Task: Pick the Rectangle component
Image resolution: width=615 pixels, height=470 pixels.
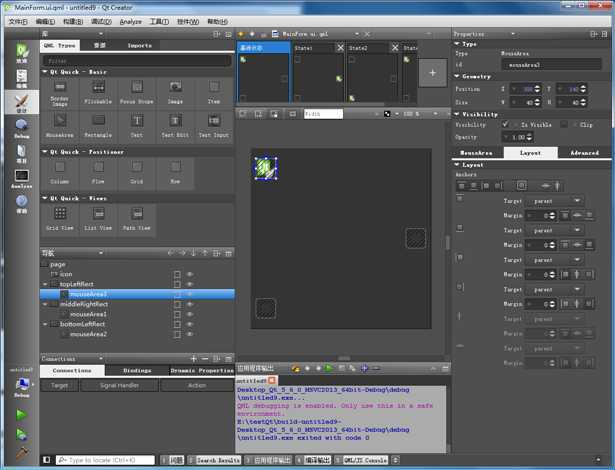Action: tap(98, 126)
